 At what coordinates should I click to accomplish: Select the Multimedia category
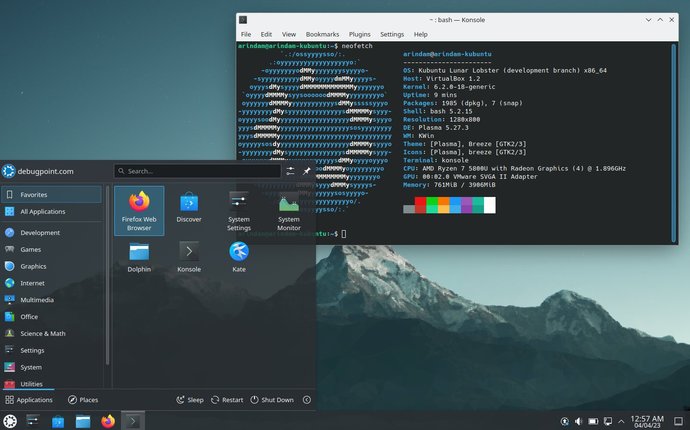[x=51, y=300]
